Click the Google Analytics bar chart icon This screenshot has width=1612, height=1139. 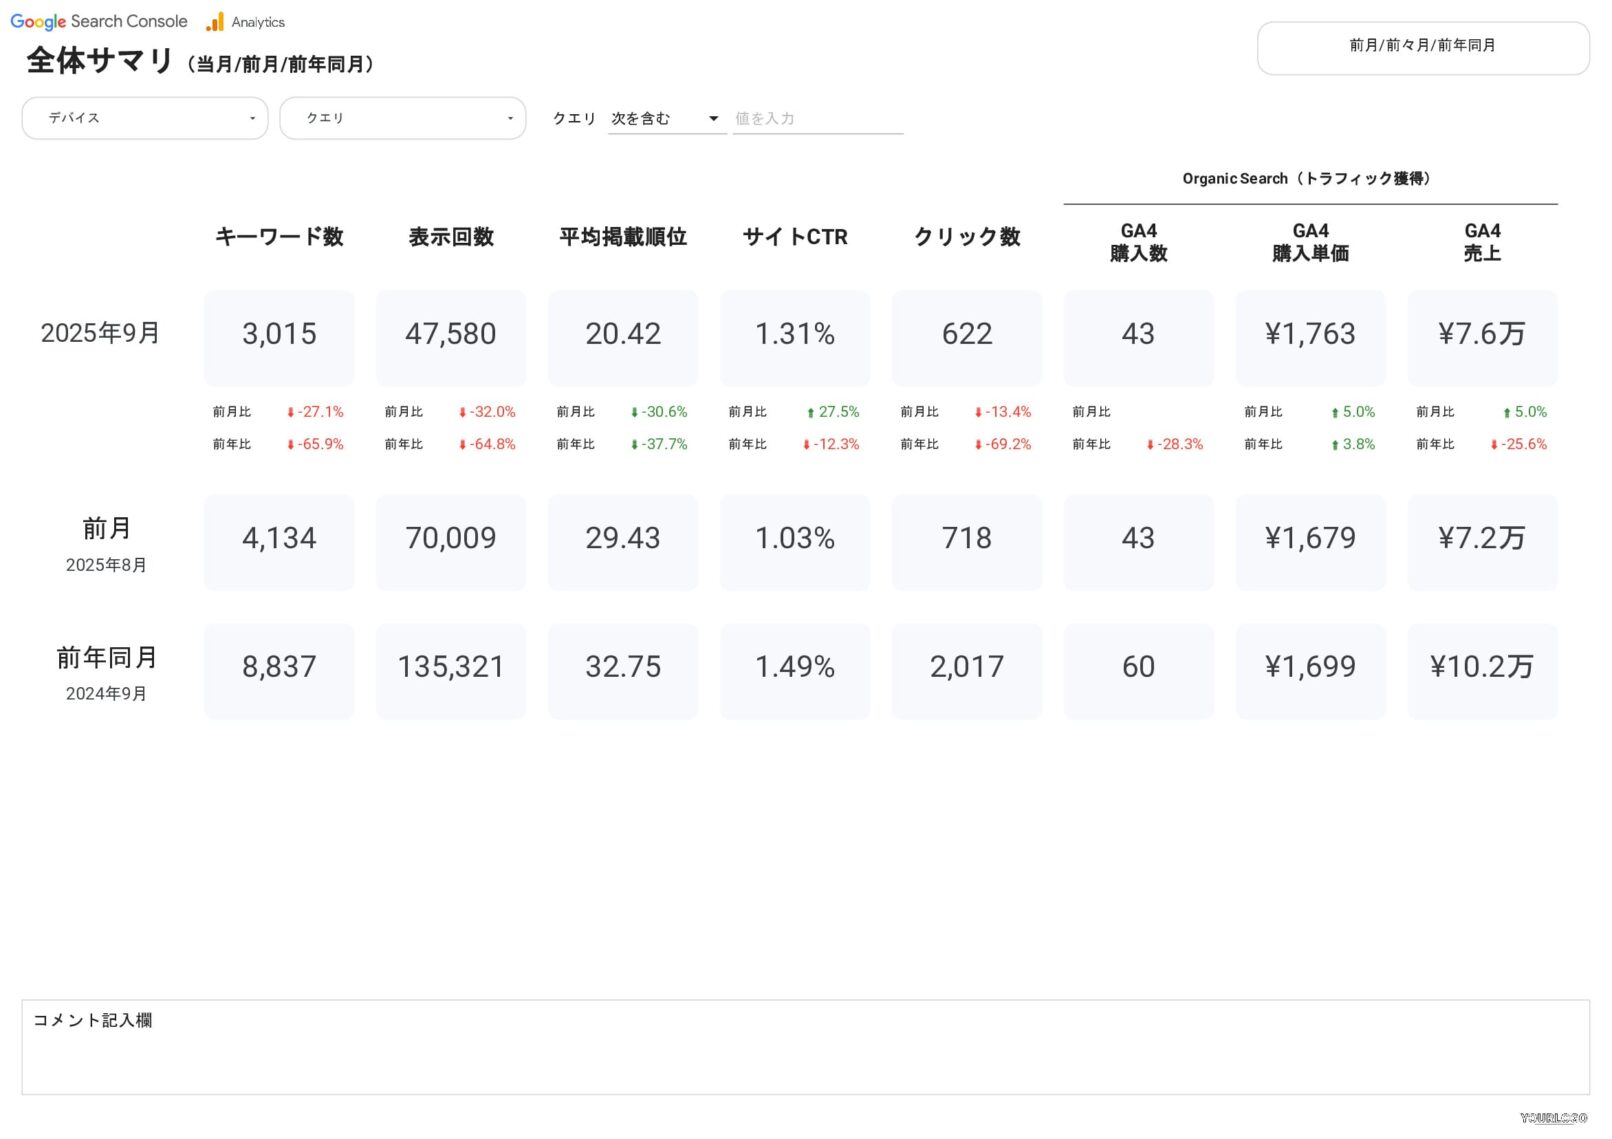215,22
